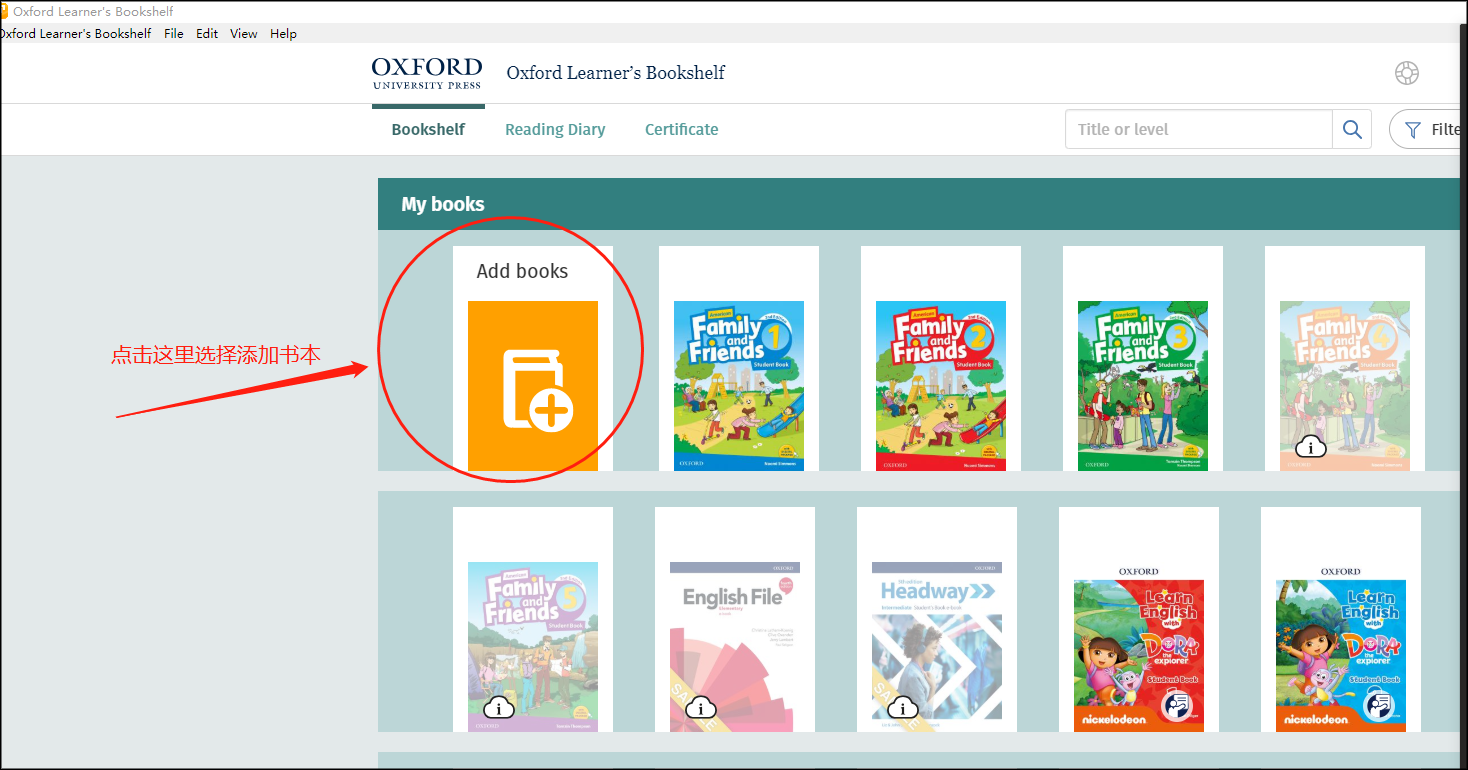The image size is (1468, 770).
Task: Click cloud info icon on Family and Friends 4
Action: tap(1311, 447)
